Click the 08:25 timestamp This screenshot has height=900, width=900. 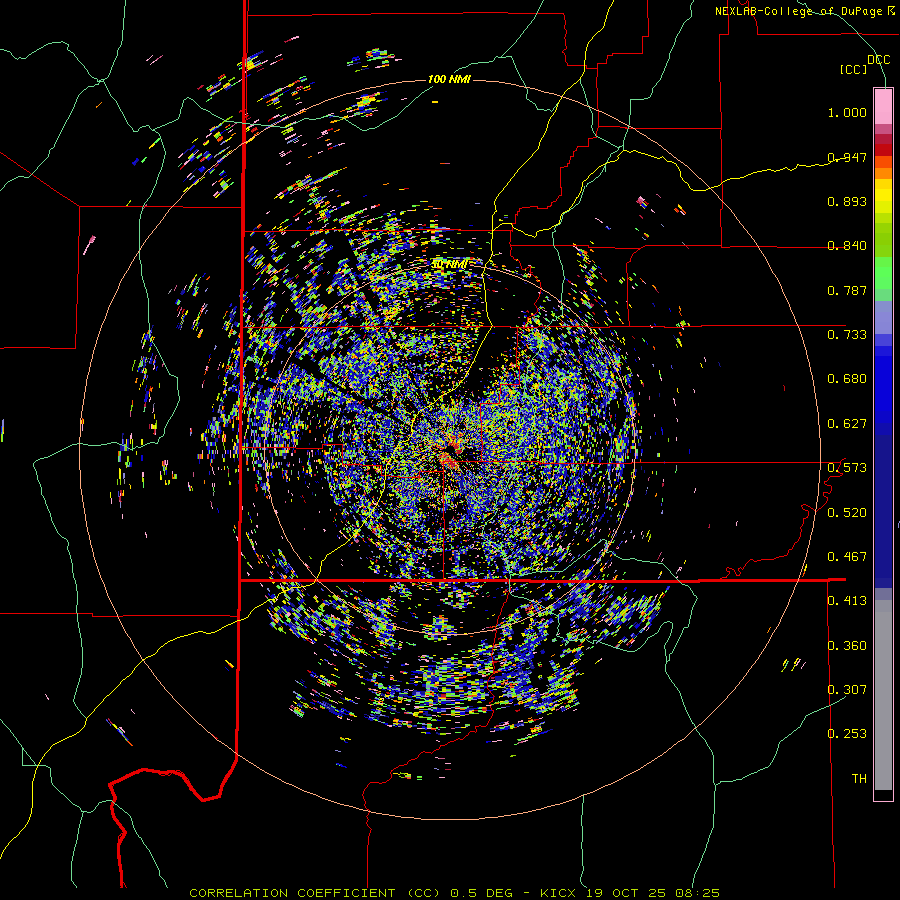click(x=698, y=893)
